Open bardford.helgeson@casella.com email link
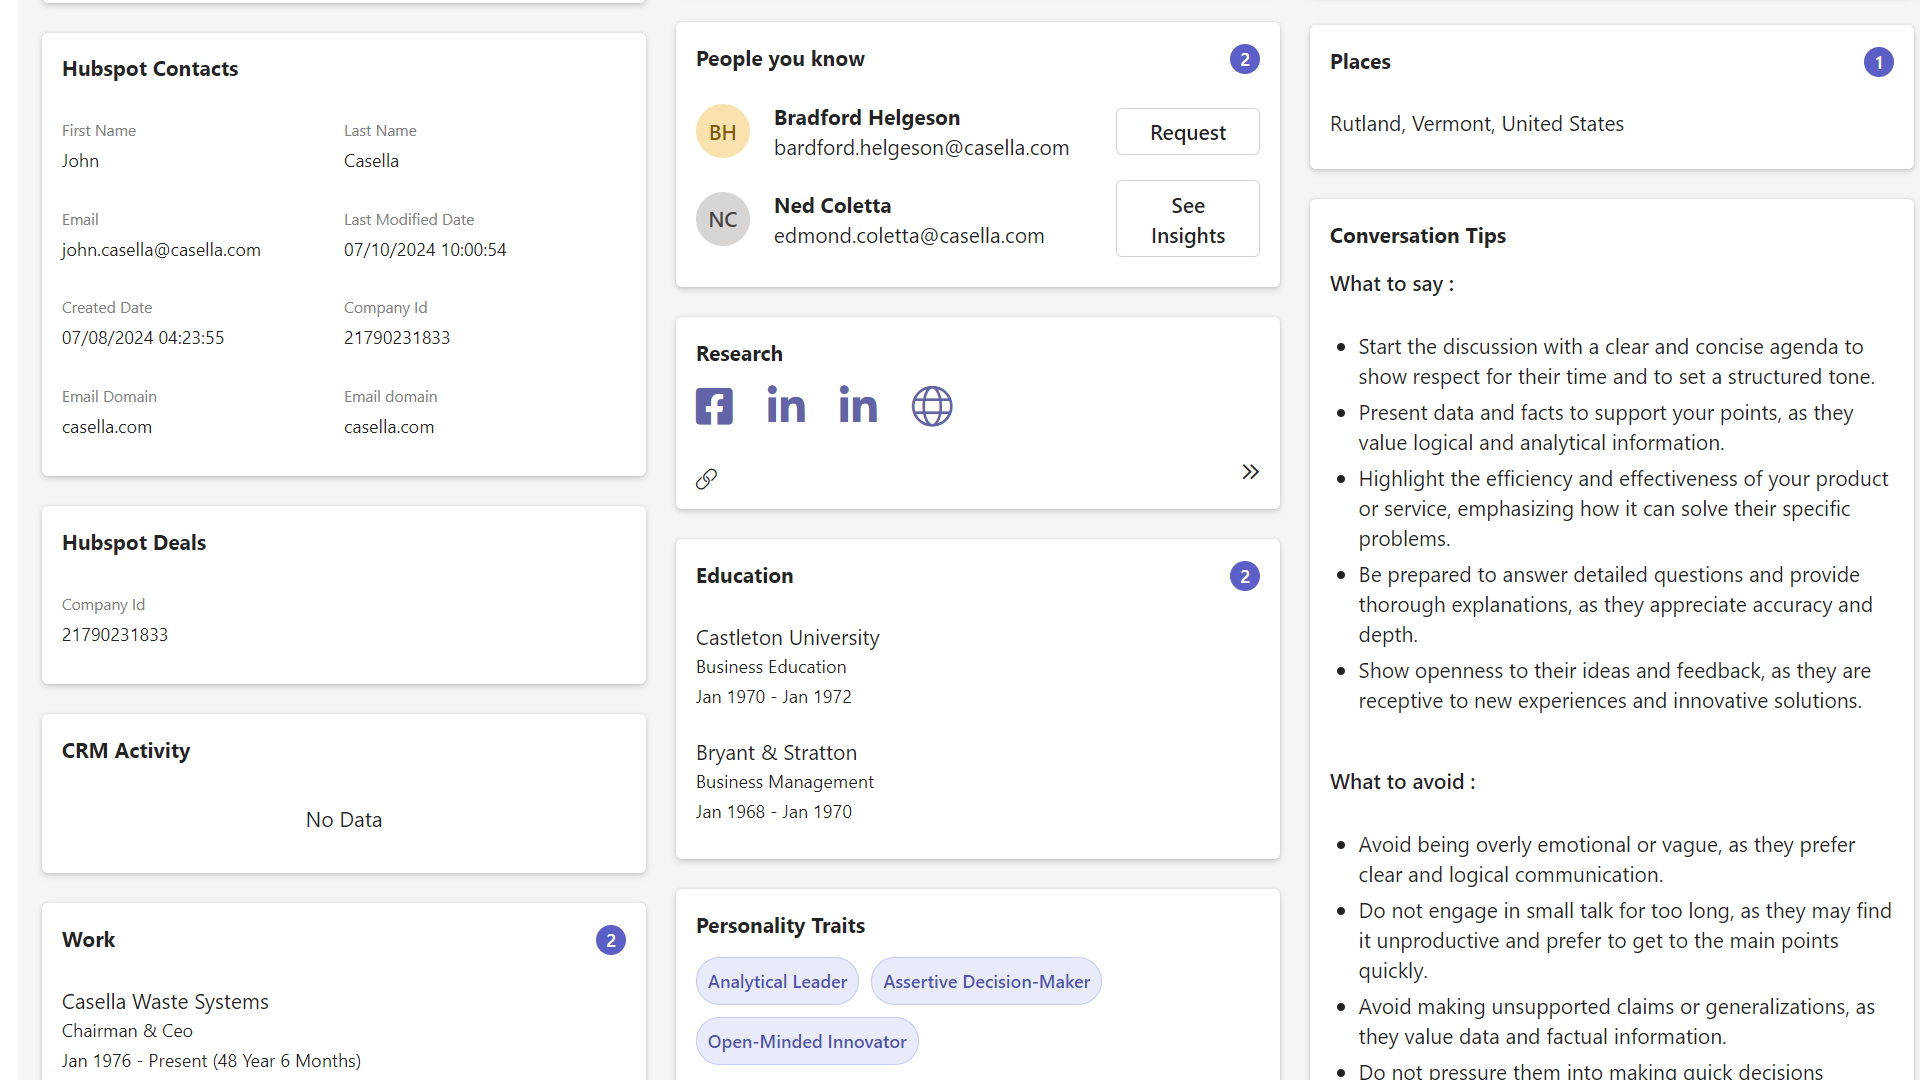This screenshot has height=1080, width=1920. 921,147
